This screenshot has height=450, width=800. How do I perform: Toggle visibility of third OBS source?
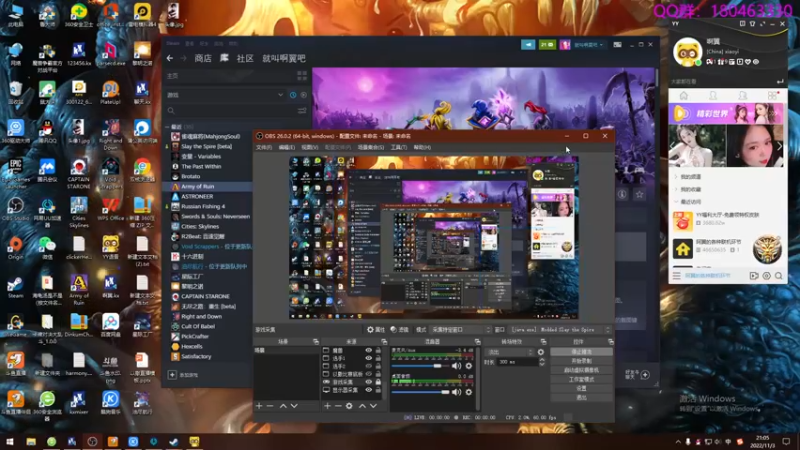(368, 366)
